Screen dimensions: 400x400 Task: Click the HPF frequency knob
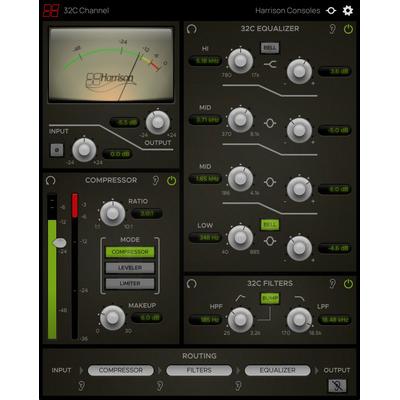pyautogui.click(x=240, y=320)
